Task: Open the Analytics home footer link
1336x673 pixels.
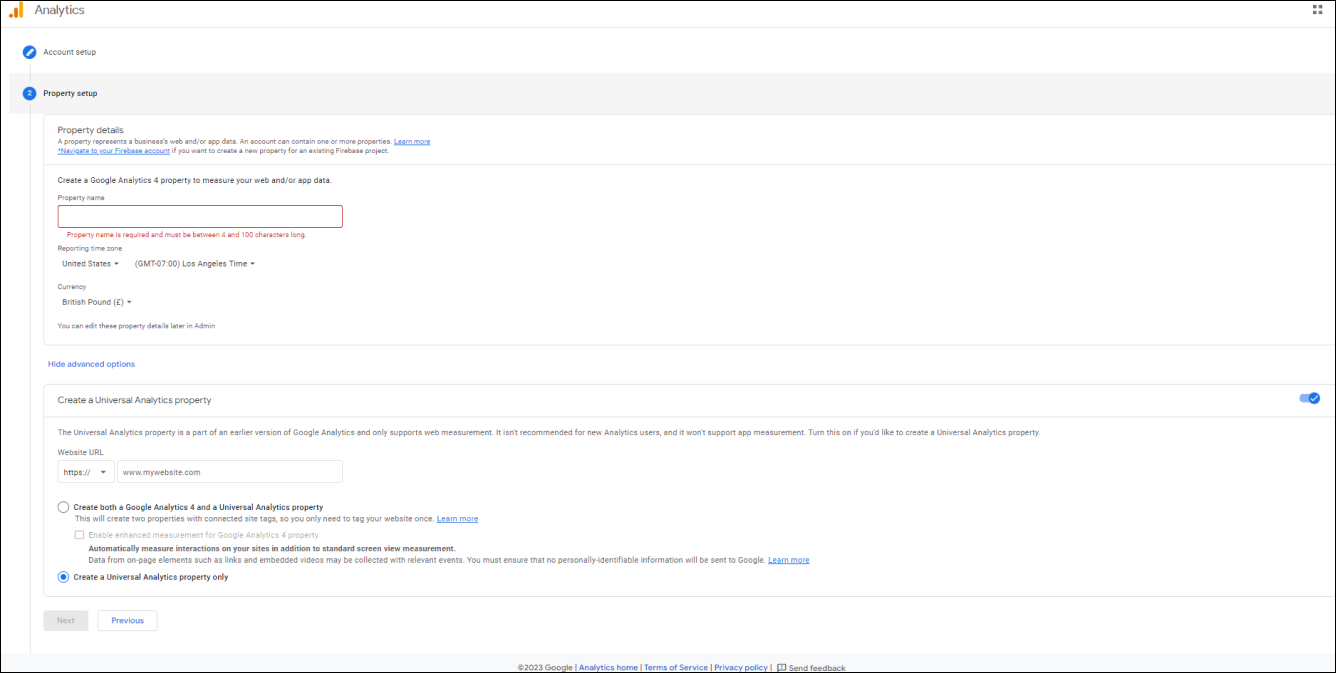Action: 609,667
